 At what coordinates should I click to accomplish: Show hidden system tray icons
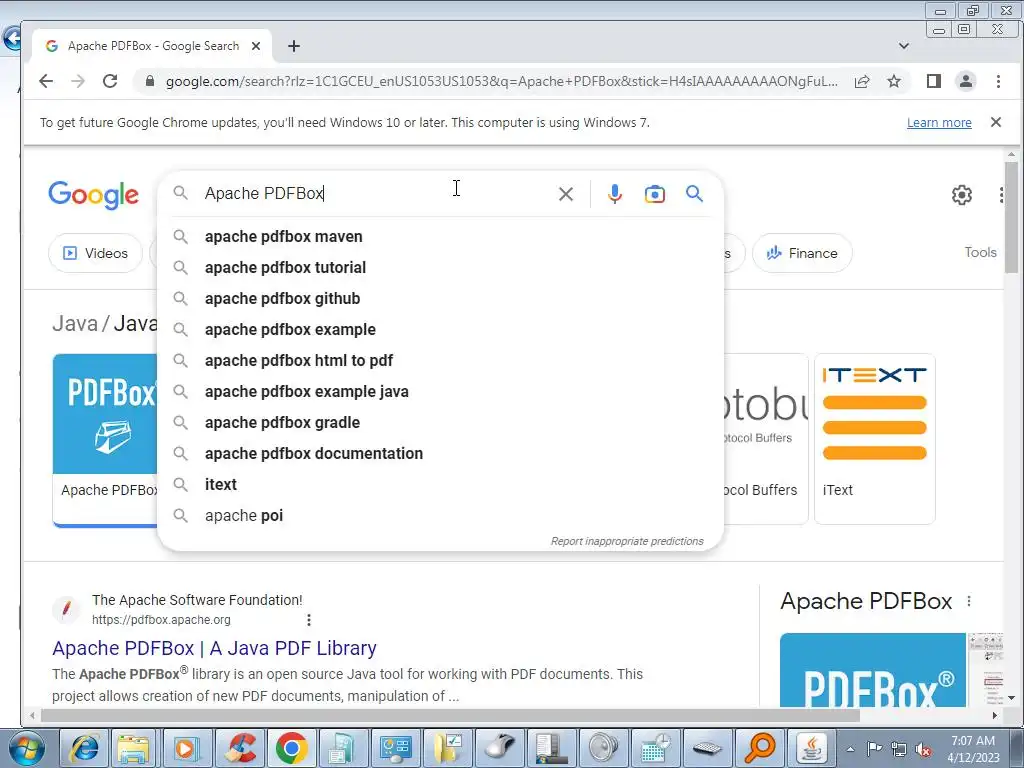pyautogui.click(x=850, y=749)
